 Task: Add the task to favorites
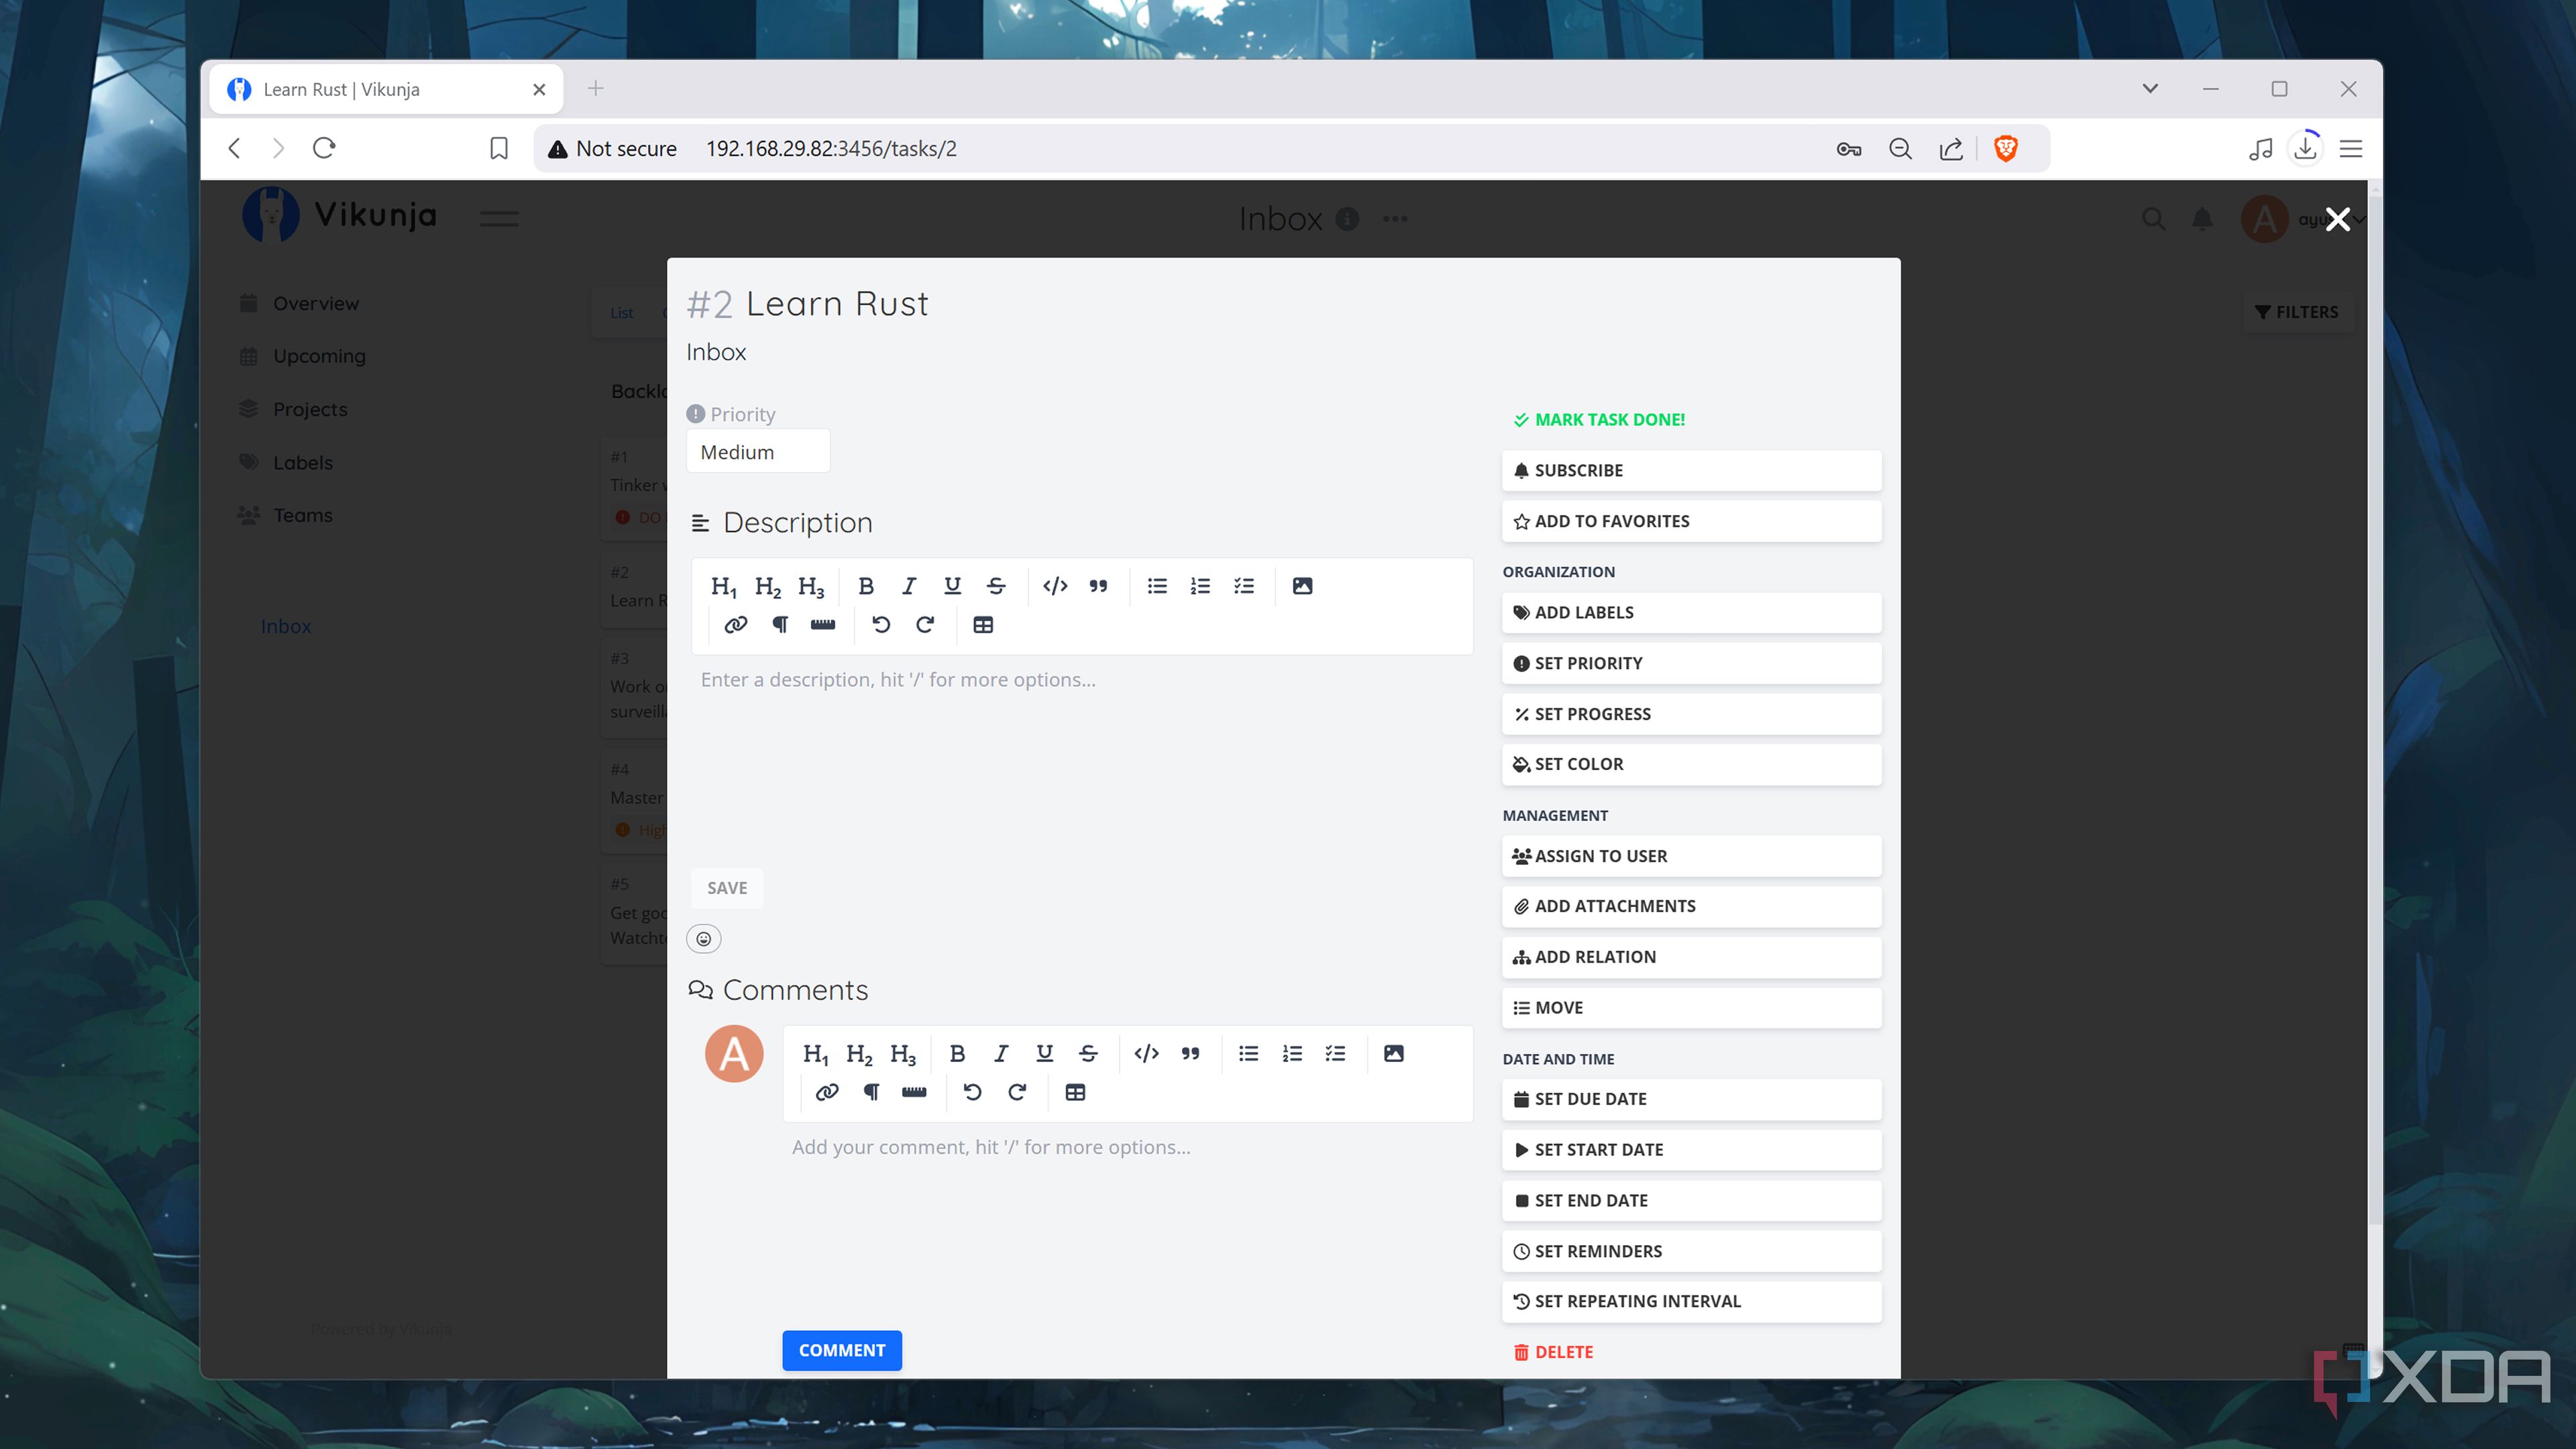click(1690, 520)
